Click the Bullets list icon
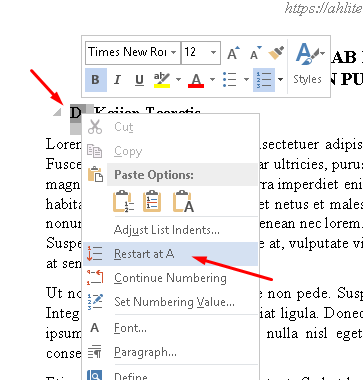 [230, 80]
